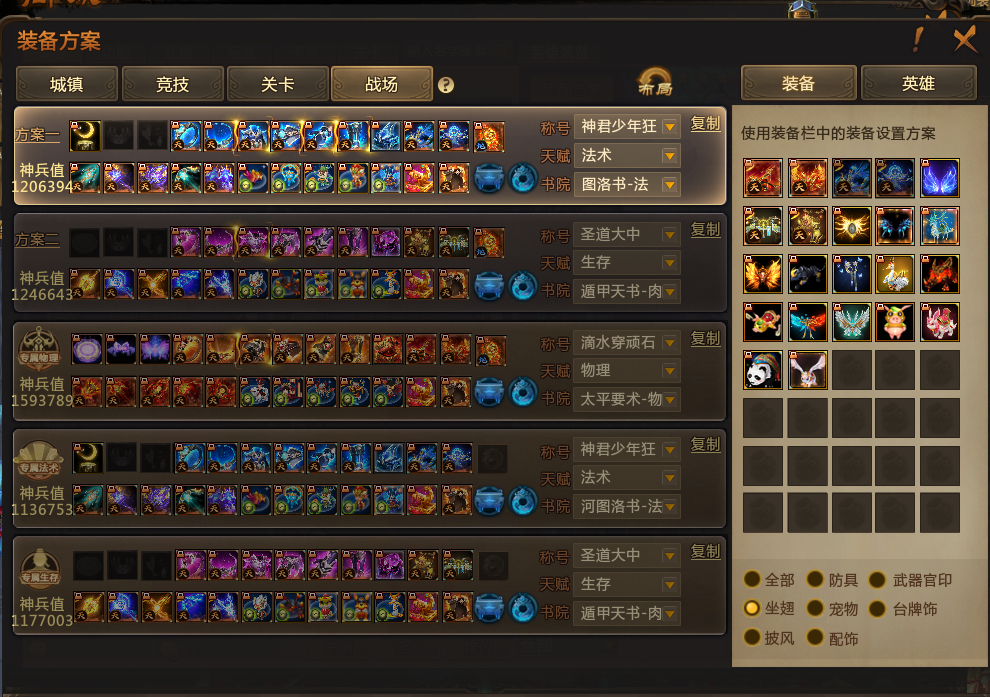Expand the 物理 talent dropdown

click(x=670, y=371)
